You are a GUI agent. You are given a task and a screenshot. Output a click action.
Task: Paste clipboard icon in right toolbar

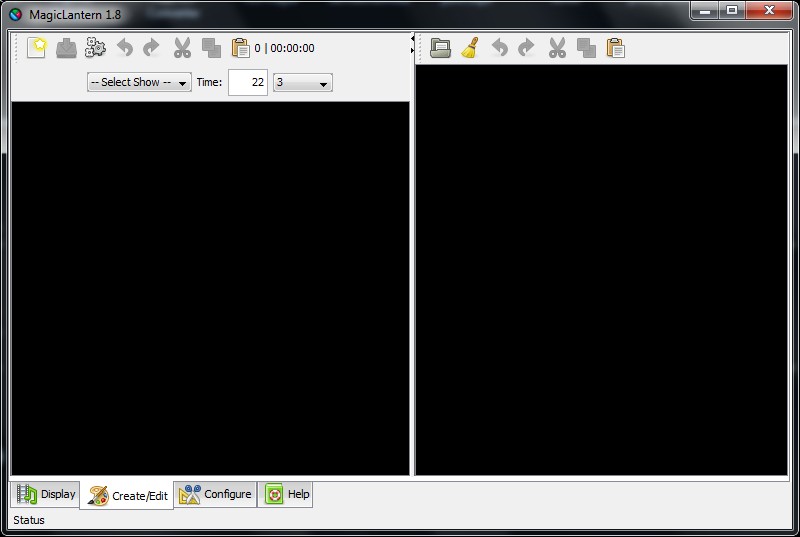click(616, 48)
